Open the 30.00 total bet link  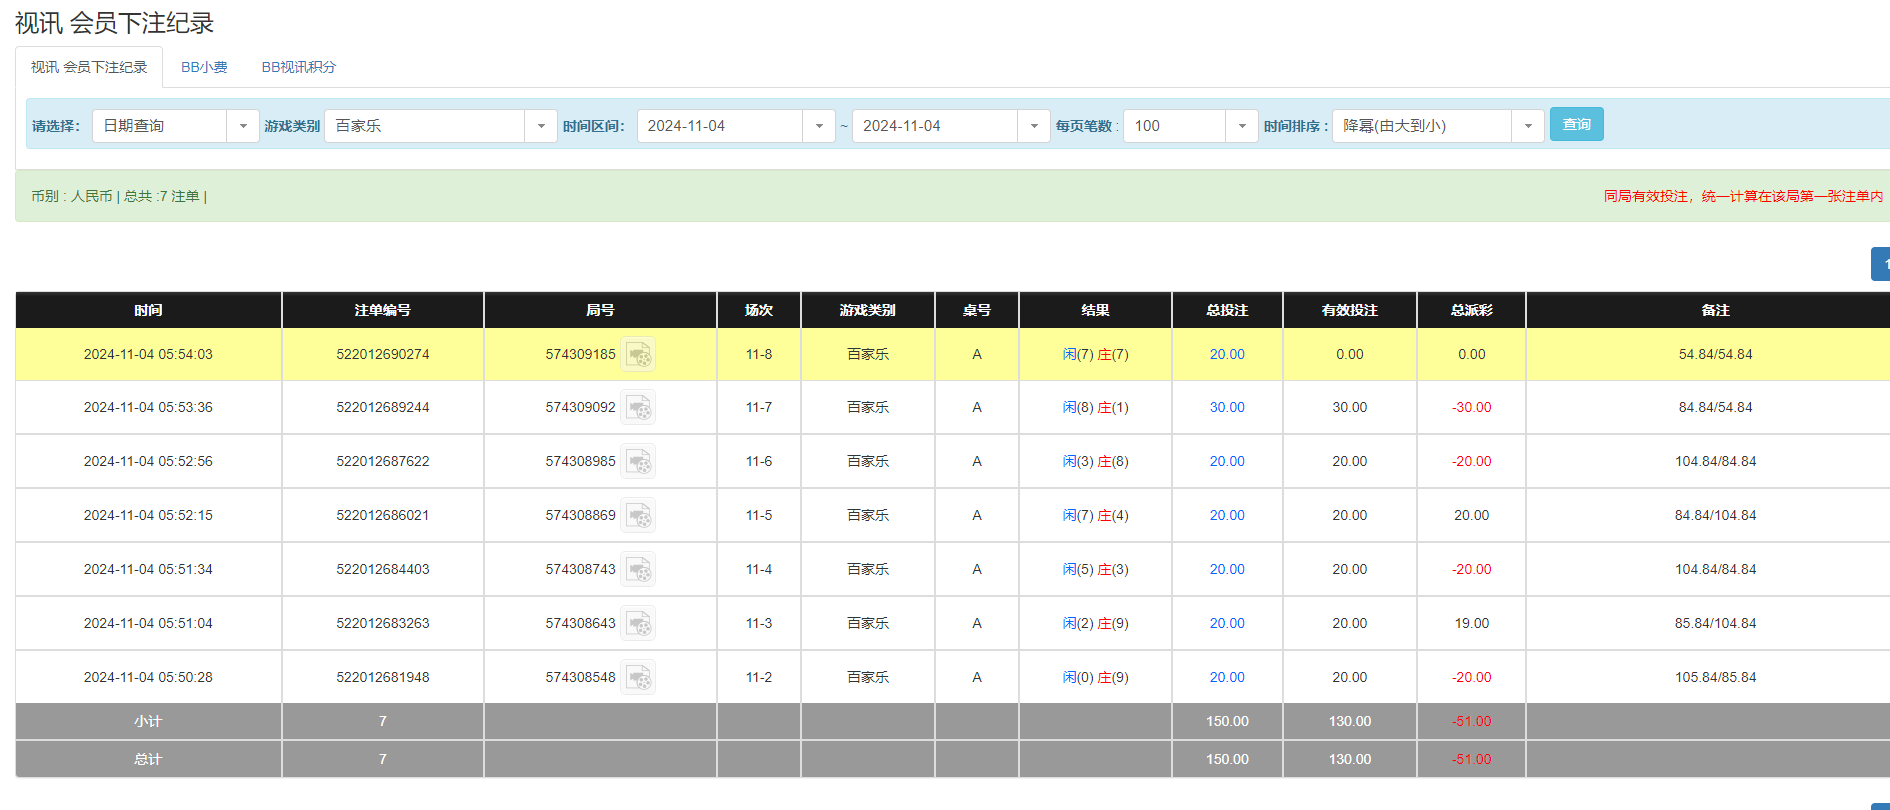pos(1227,407)
